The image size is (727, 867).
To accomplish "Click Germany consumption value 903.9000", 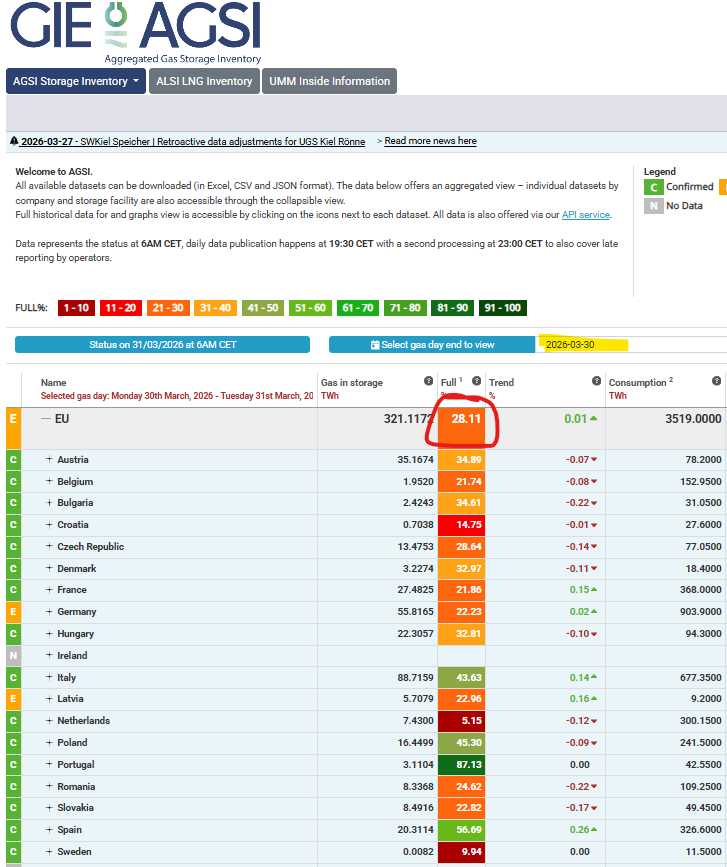I will point(700,612).
